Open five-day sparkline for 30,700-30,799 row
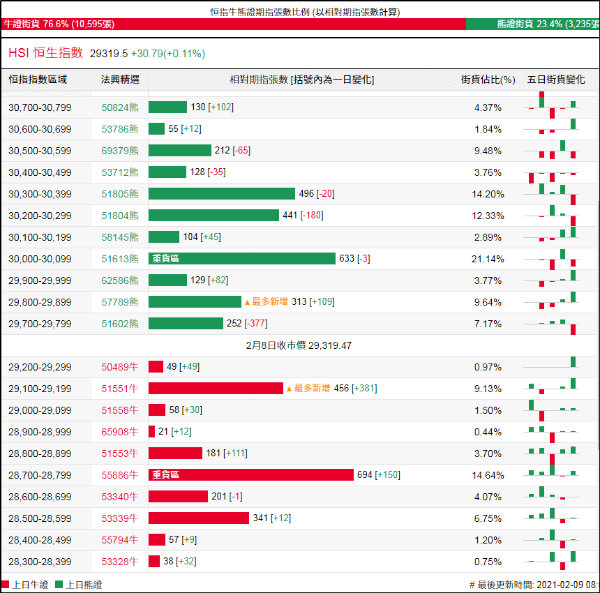Screen dimensions: 600x593 coord(551,105)
